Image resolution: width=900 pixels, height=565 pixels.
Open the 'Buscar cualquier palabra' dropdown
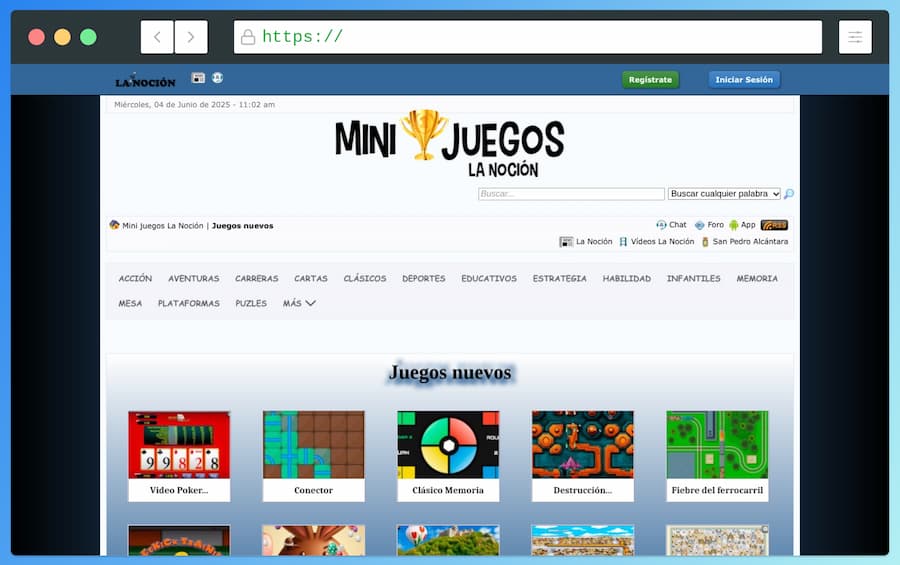(x=724, y=194)
